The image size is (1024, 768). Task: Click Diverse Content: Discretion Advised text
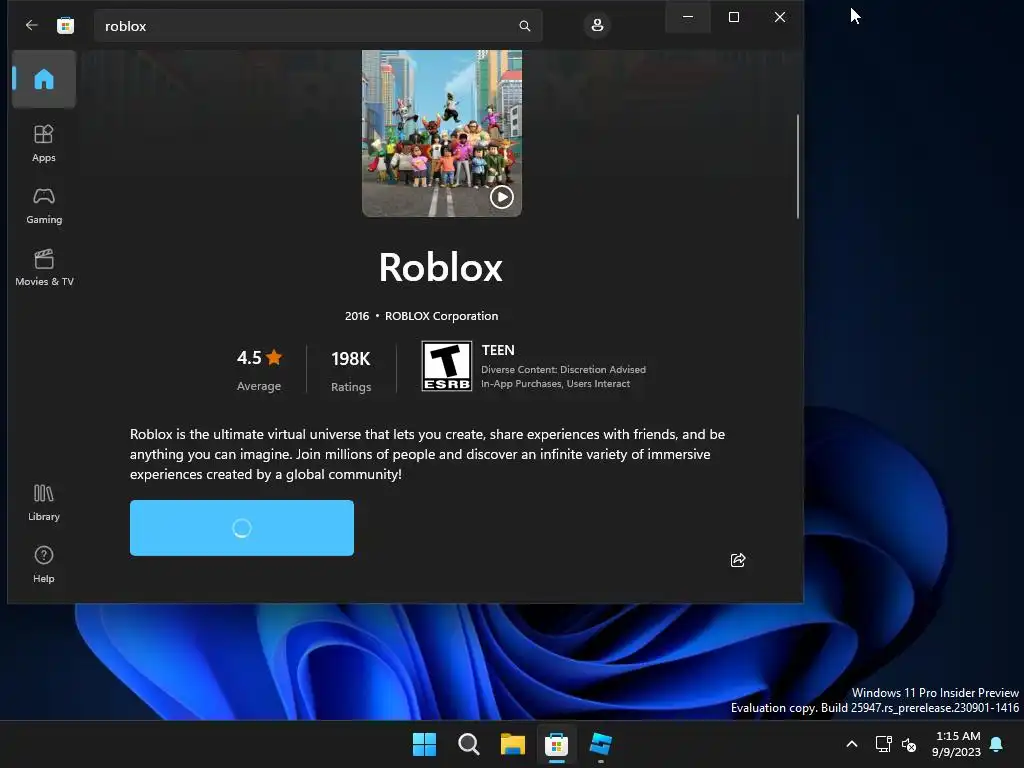[563, 370]
